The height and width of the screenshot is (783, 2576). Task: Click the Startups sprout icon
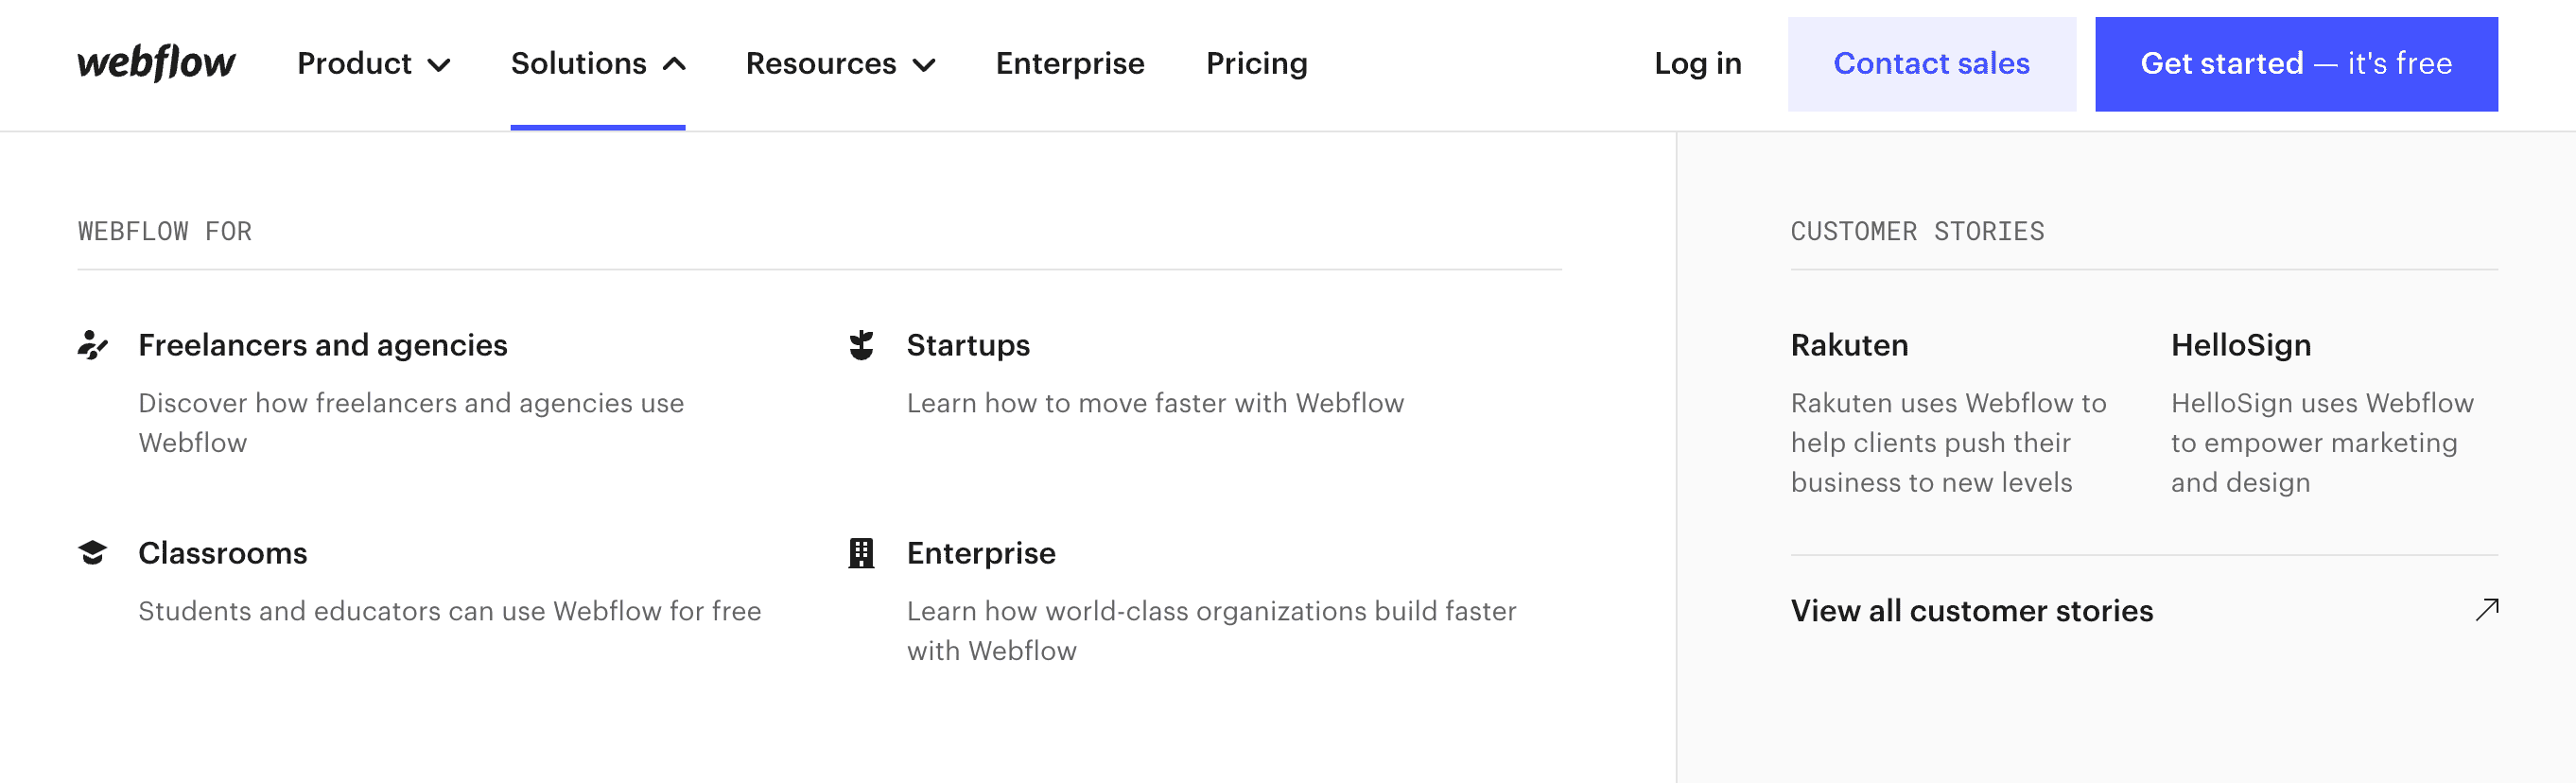(x=861, y=345)
